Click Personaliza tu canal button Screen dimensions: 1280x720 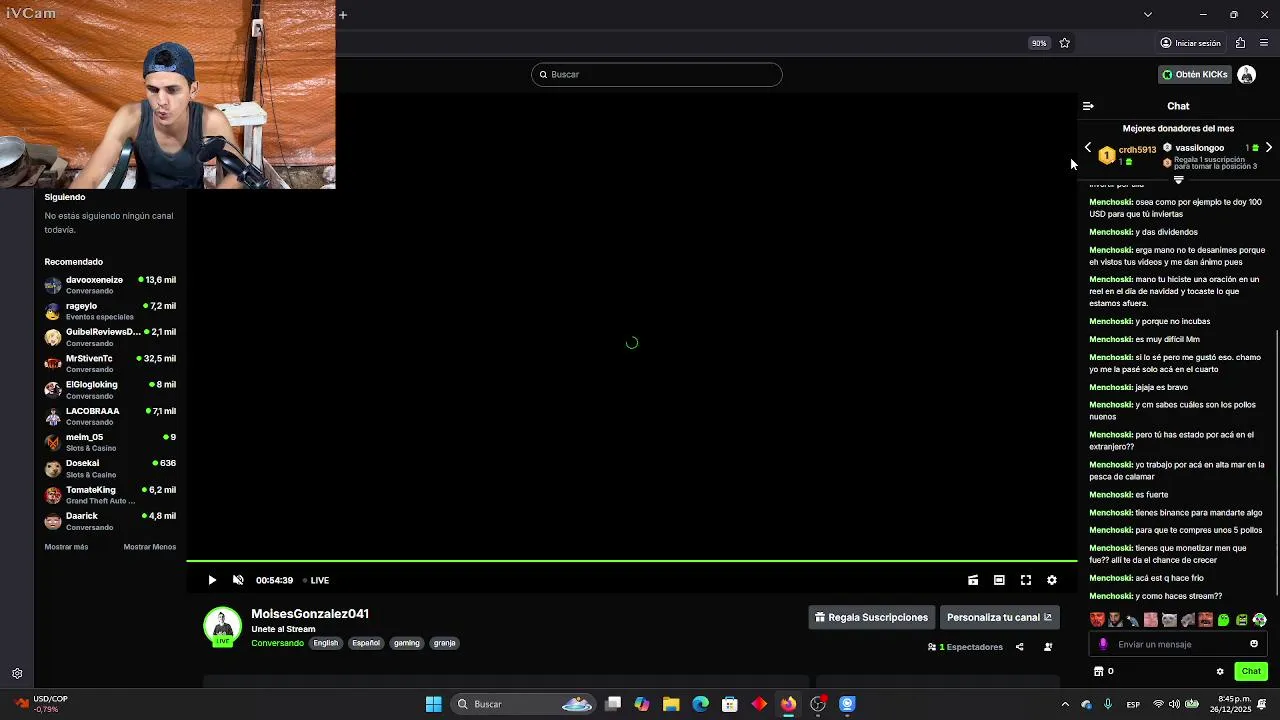(x=999, y=617)
